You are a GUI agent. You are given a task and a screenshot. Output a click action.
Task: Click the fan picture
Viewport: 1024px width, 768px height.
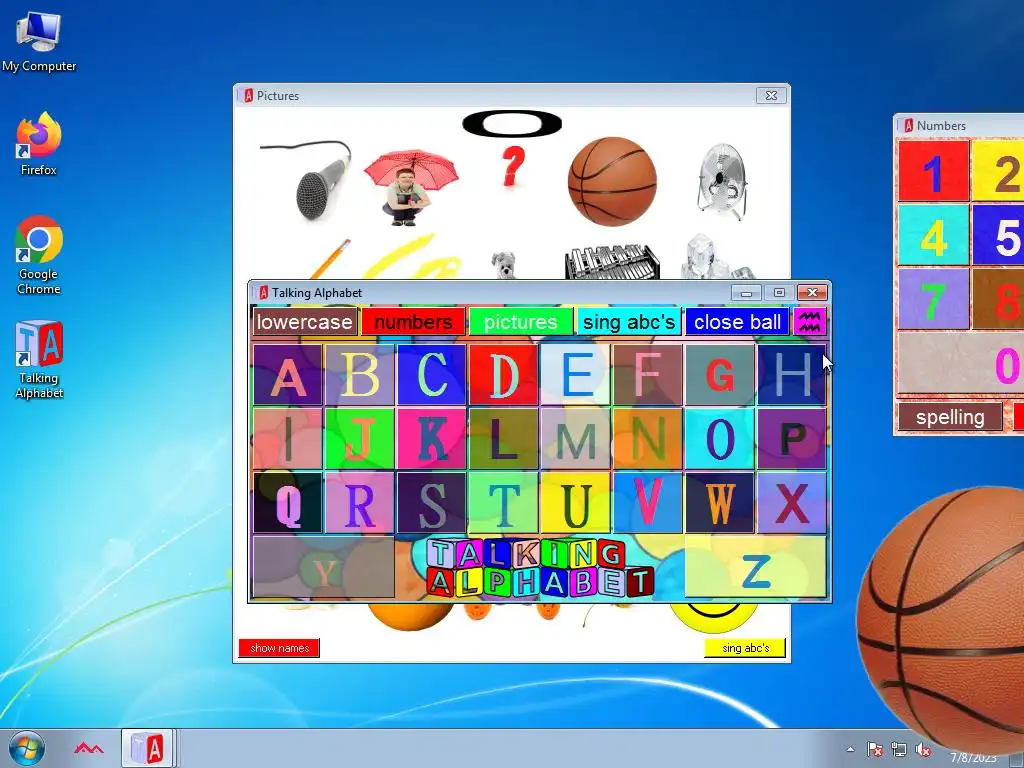722,181
